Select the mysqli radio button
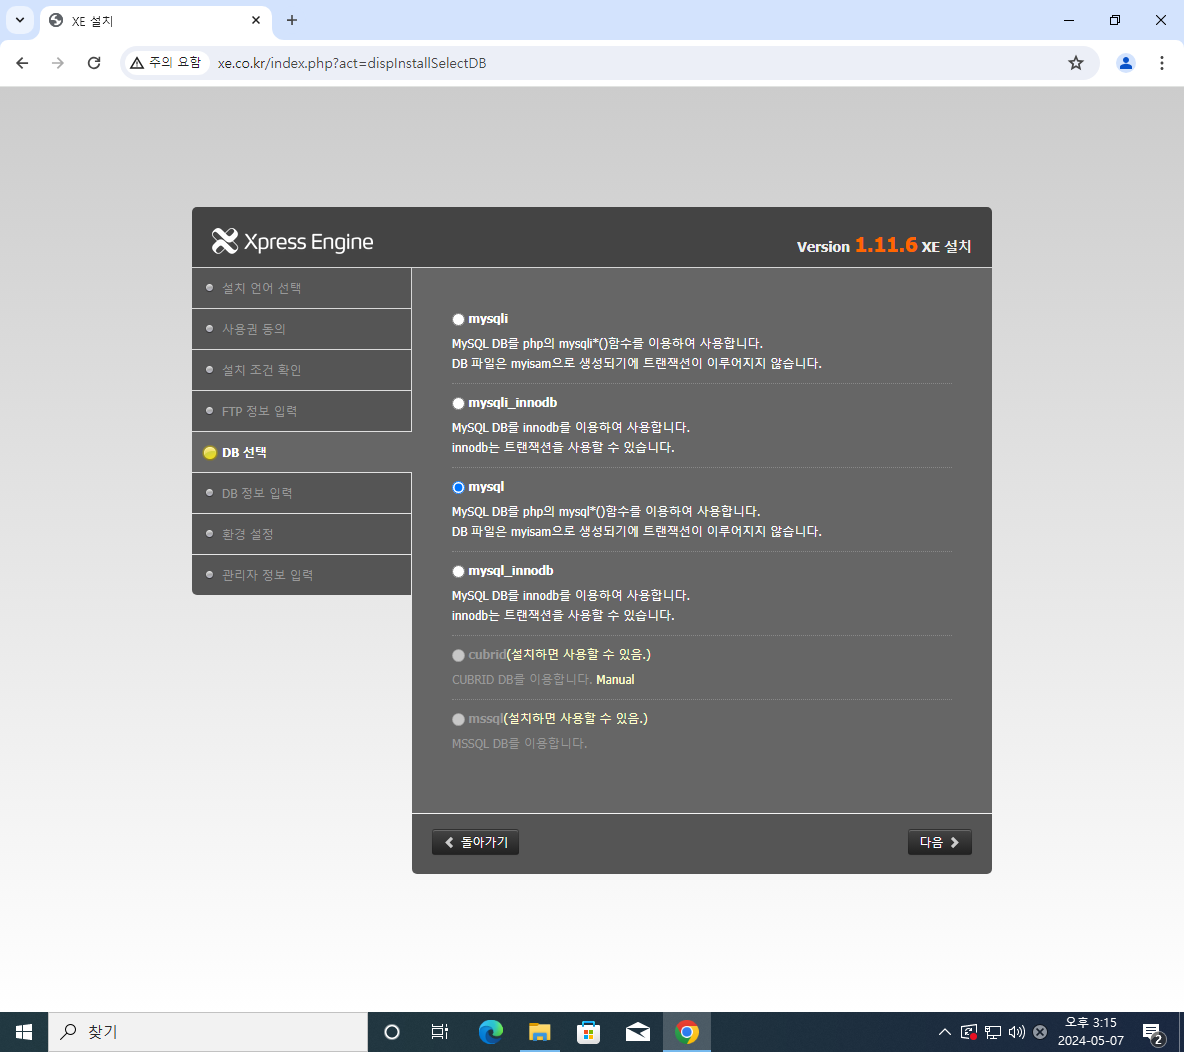This screenshot has height=1052, width=1184. point(458,319)
